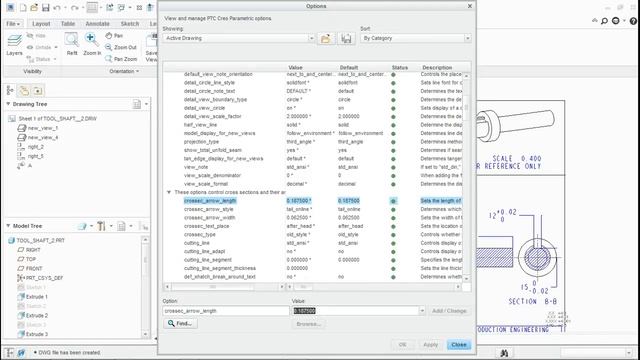Viewport: 640px width, 360px height.
Task: Click the Close button in Options dialog
Action: pos(459,345)
